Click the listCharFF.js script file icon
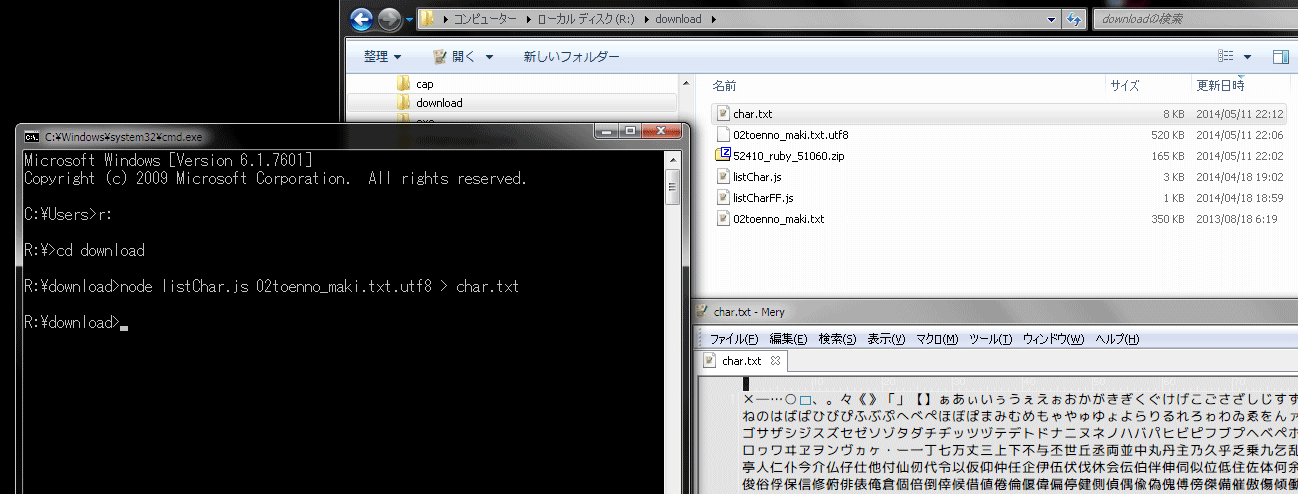Image resolution: width=1298 pixels, height=494 pixels. (723, 198)
